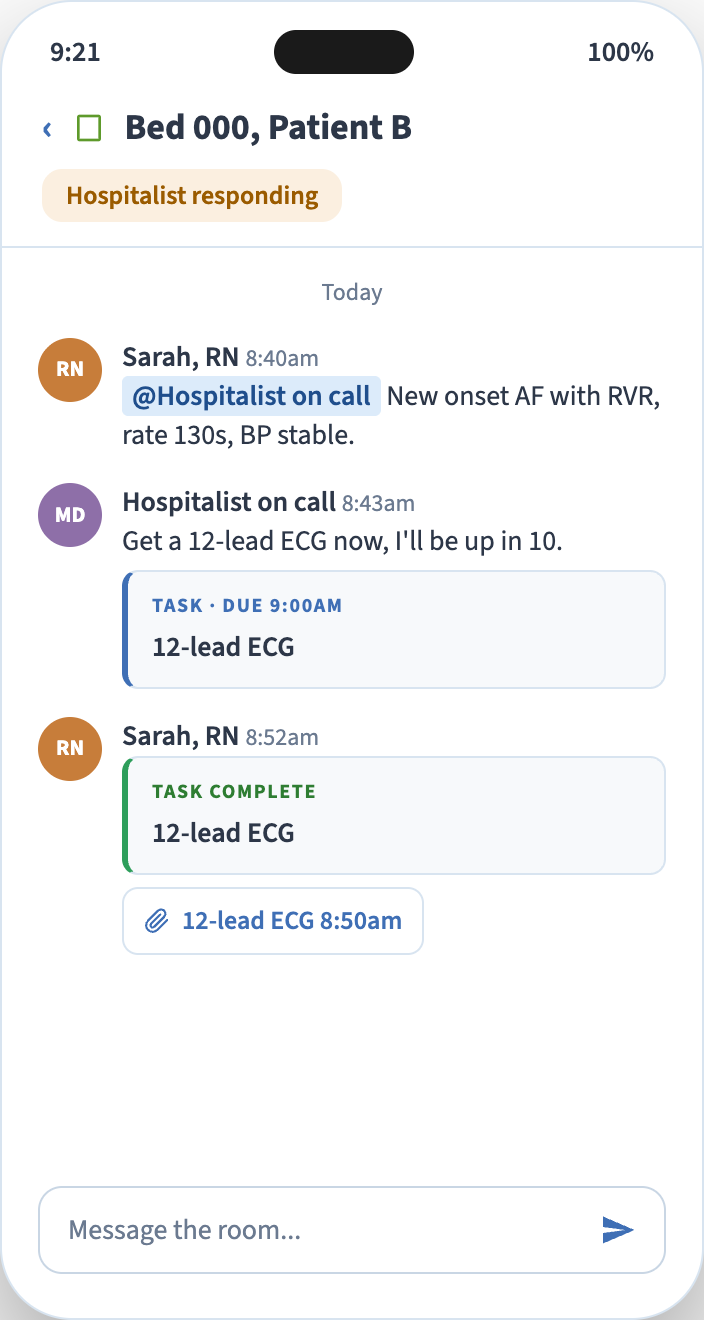Focus the Message the room input

pyautogui.click(x=352, y=1230)
